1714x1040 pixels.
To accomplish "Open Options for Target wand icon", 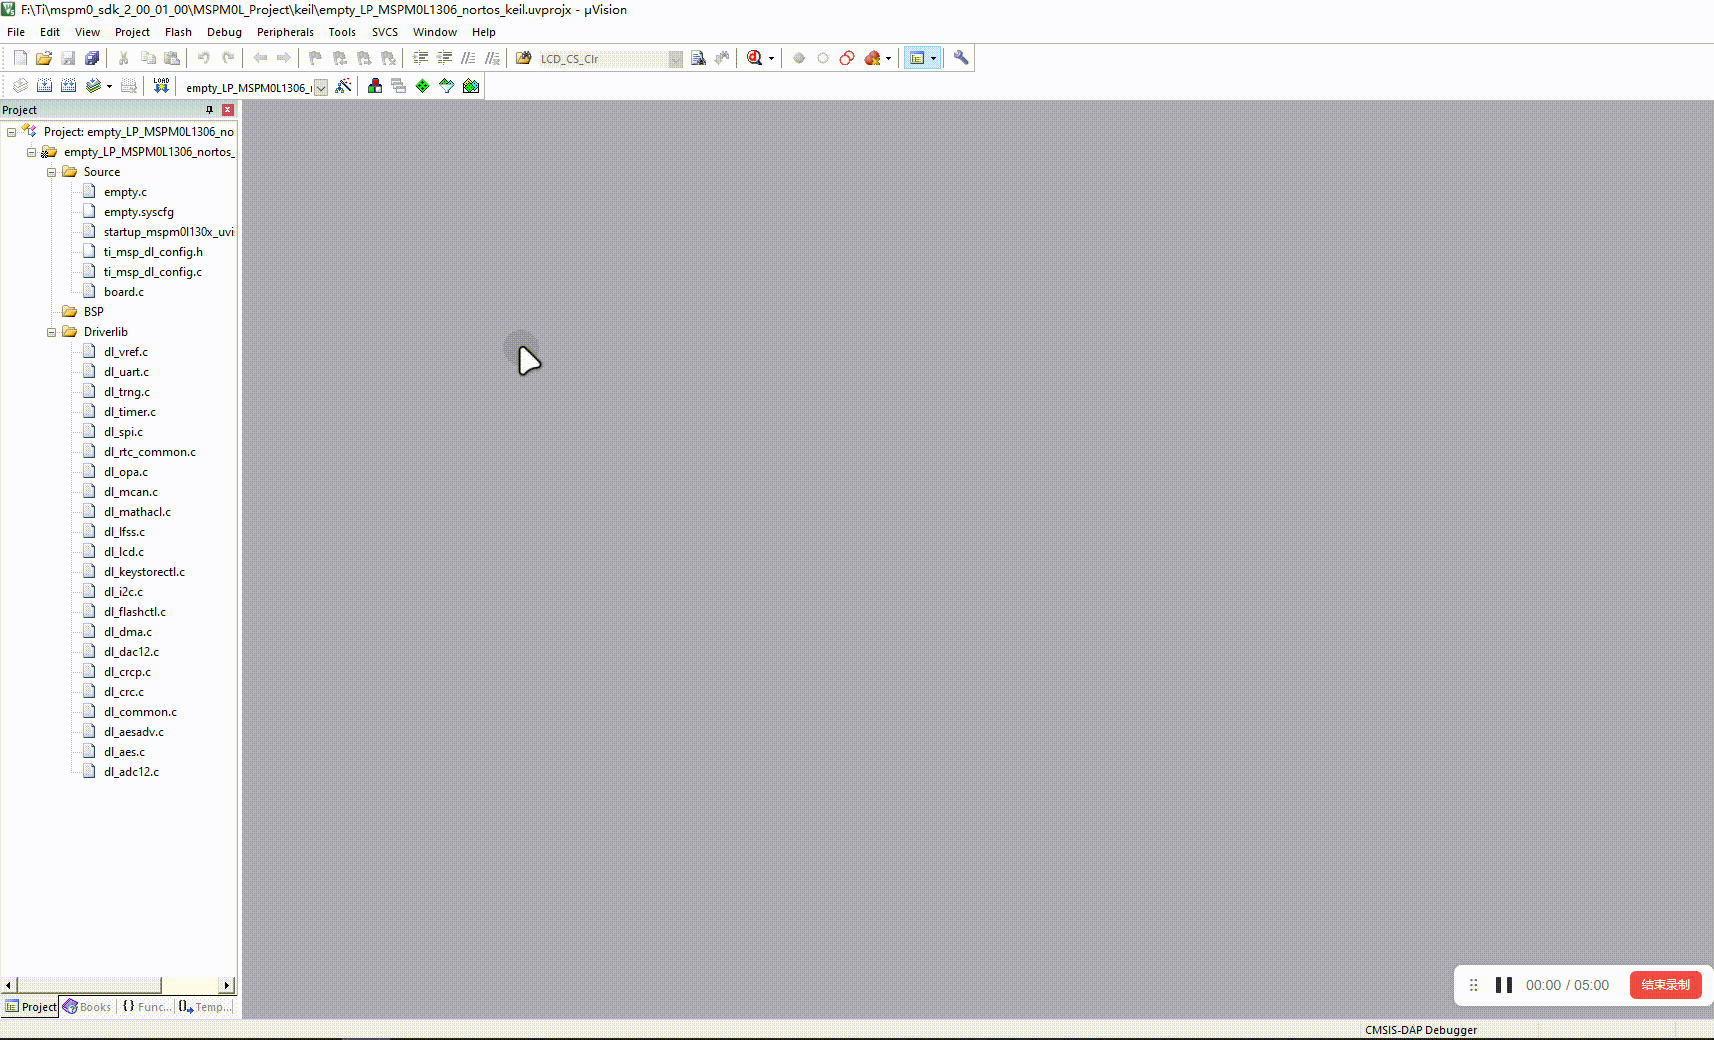I will click(343, 86).
